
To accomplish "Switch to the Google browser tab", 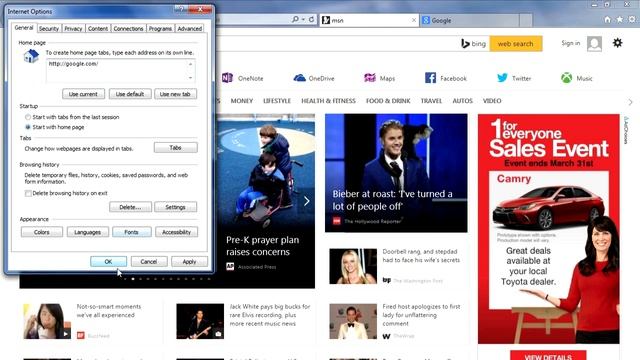I will pos(469,20).
